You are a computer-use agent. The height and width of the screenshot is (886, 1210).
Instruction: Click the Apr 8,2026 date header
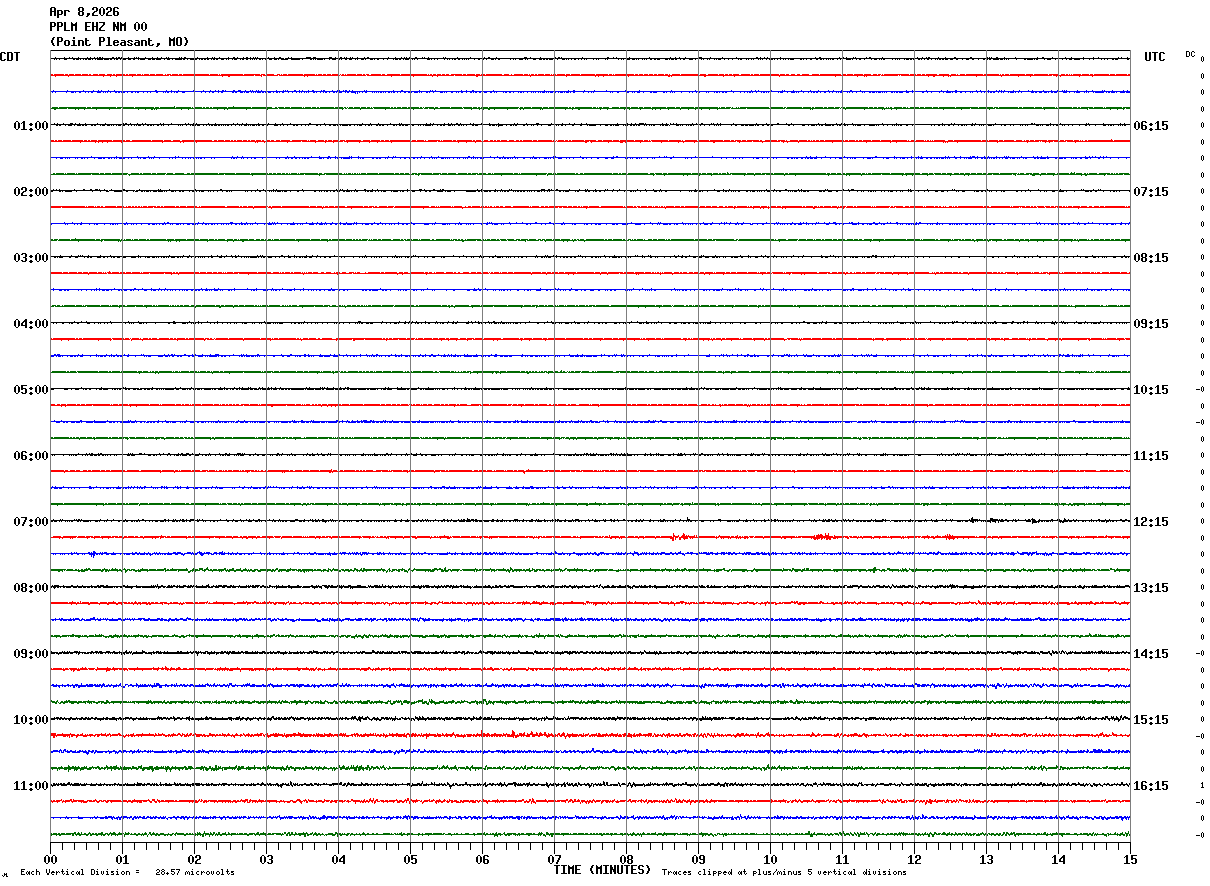pos(84,12)
